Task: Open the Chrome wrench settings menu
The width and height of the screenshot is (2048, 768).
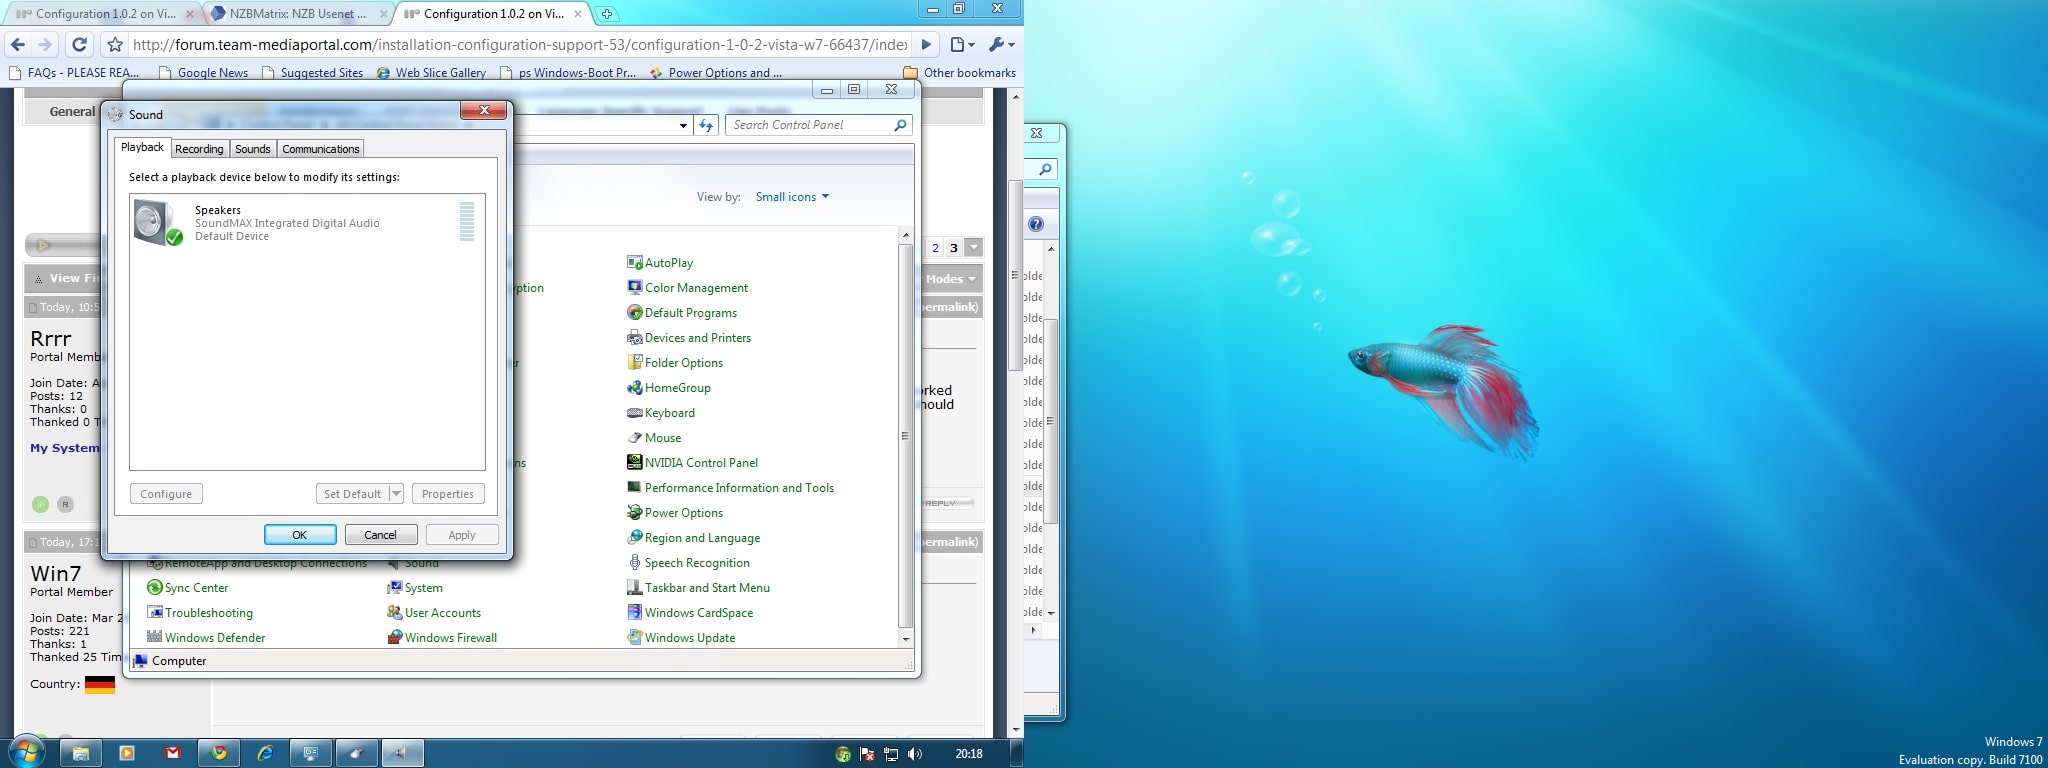Action: (1000, 44)
